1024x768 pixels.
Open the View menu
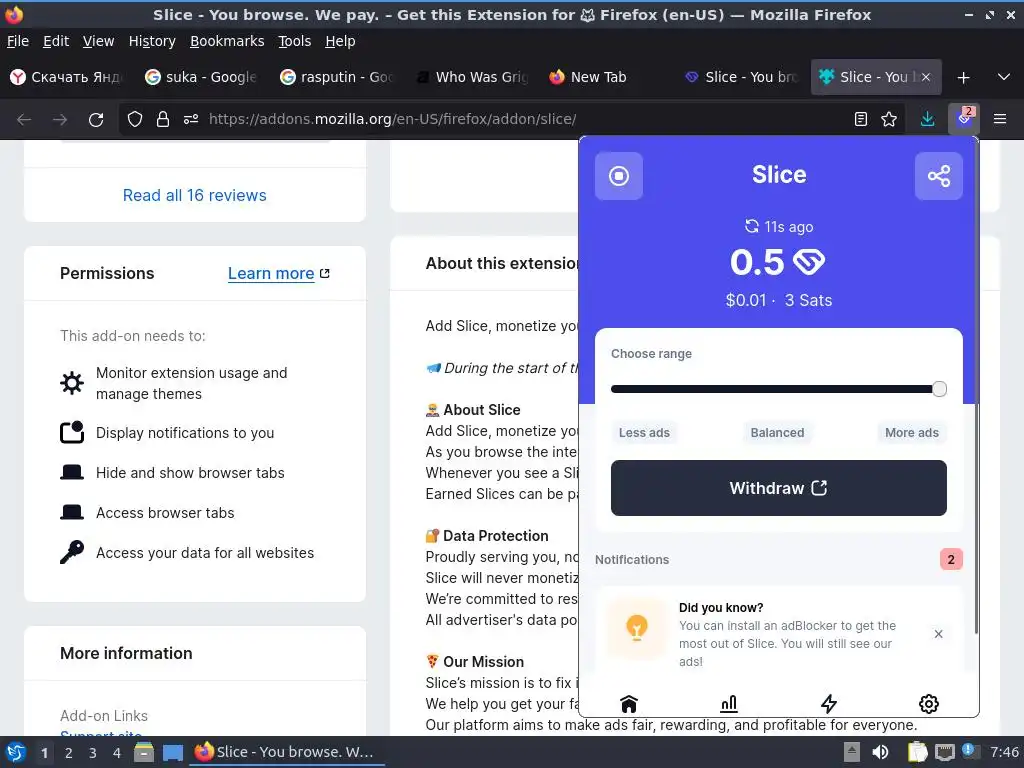pos(98,41)
